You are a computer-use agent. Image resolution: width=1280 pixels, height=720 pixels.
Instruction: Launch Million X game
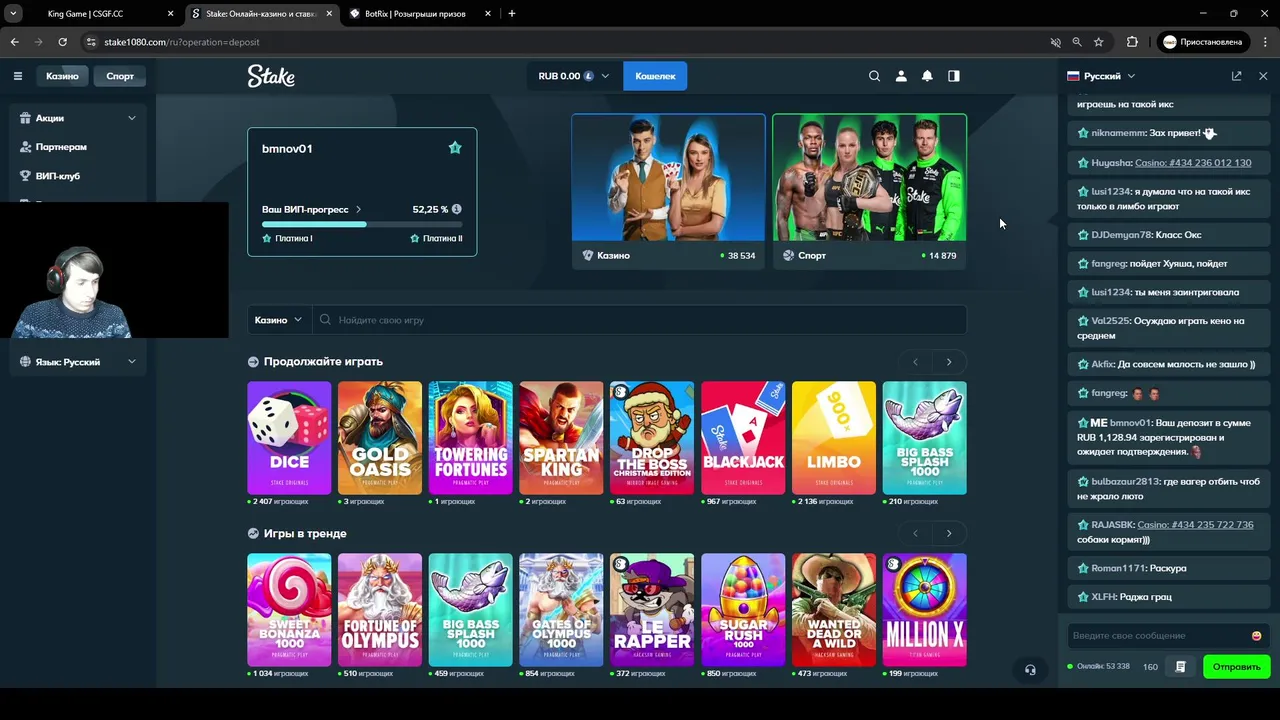click(925, 610)
